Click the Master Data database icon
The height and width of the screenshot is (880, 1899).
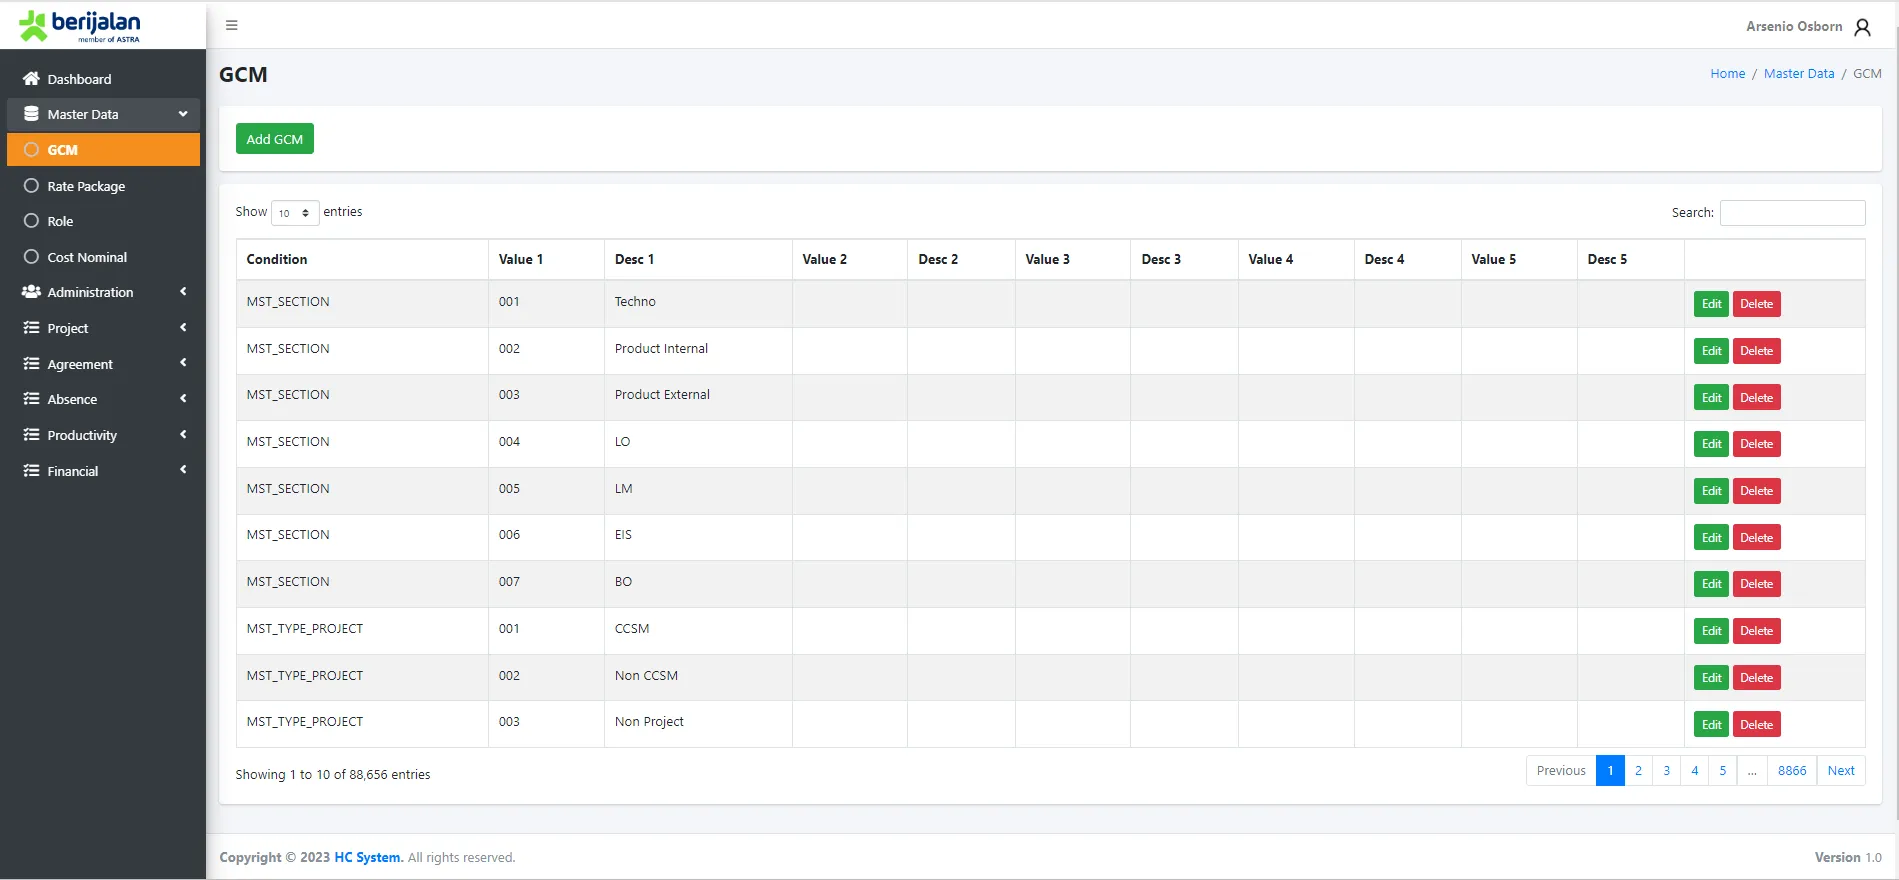pyautogui.click(x=31, y=114)
